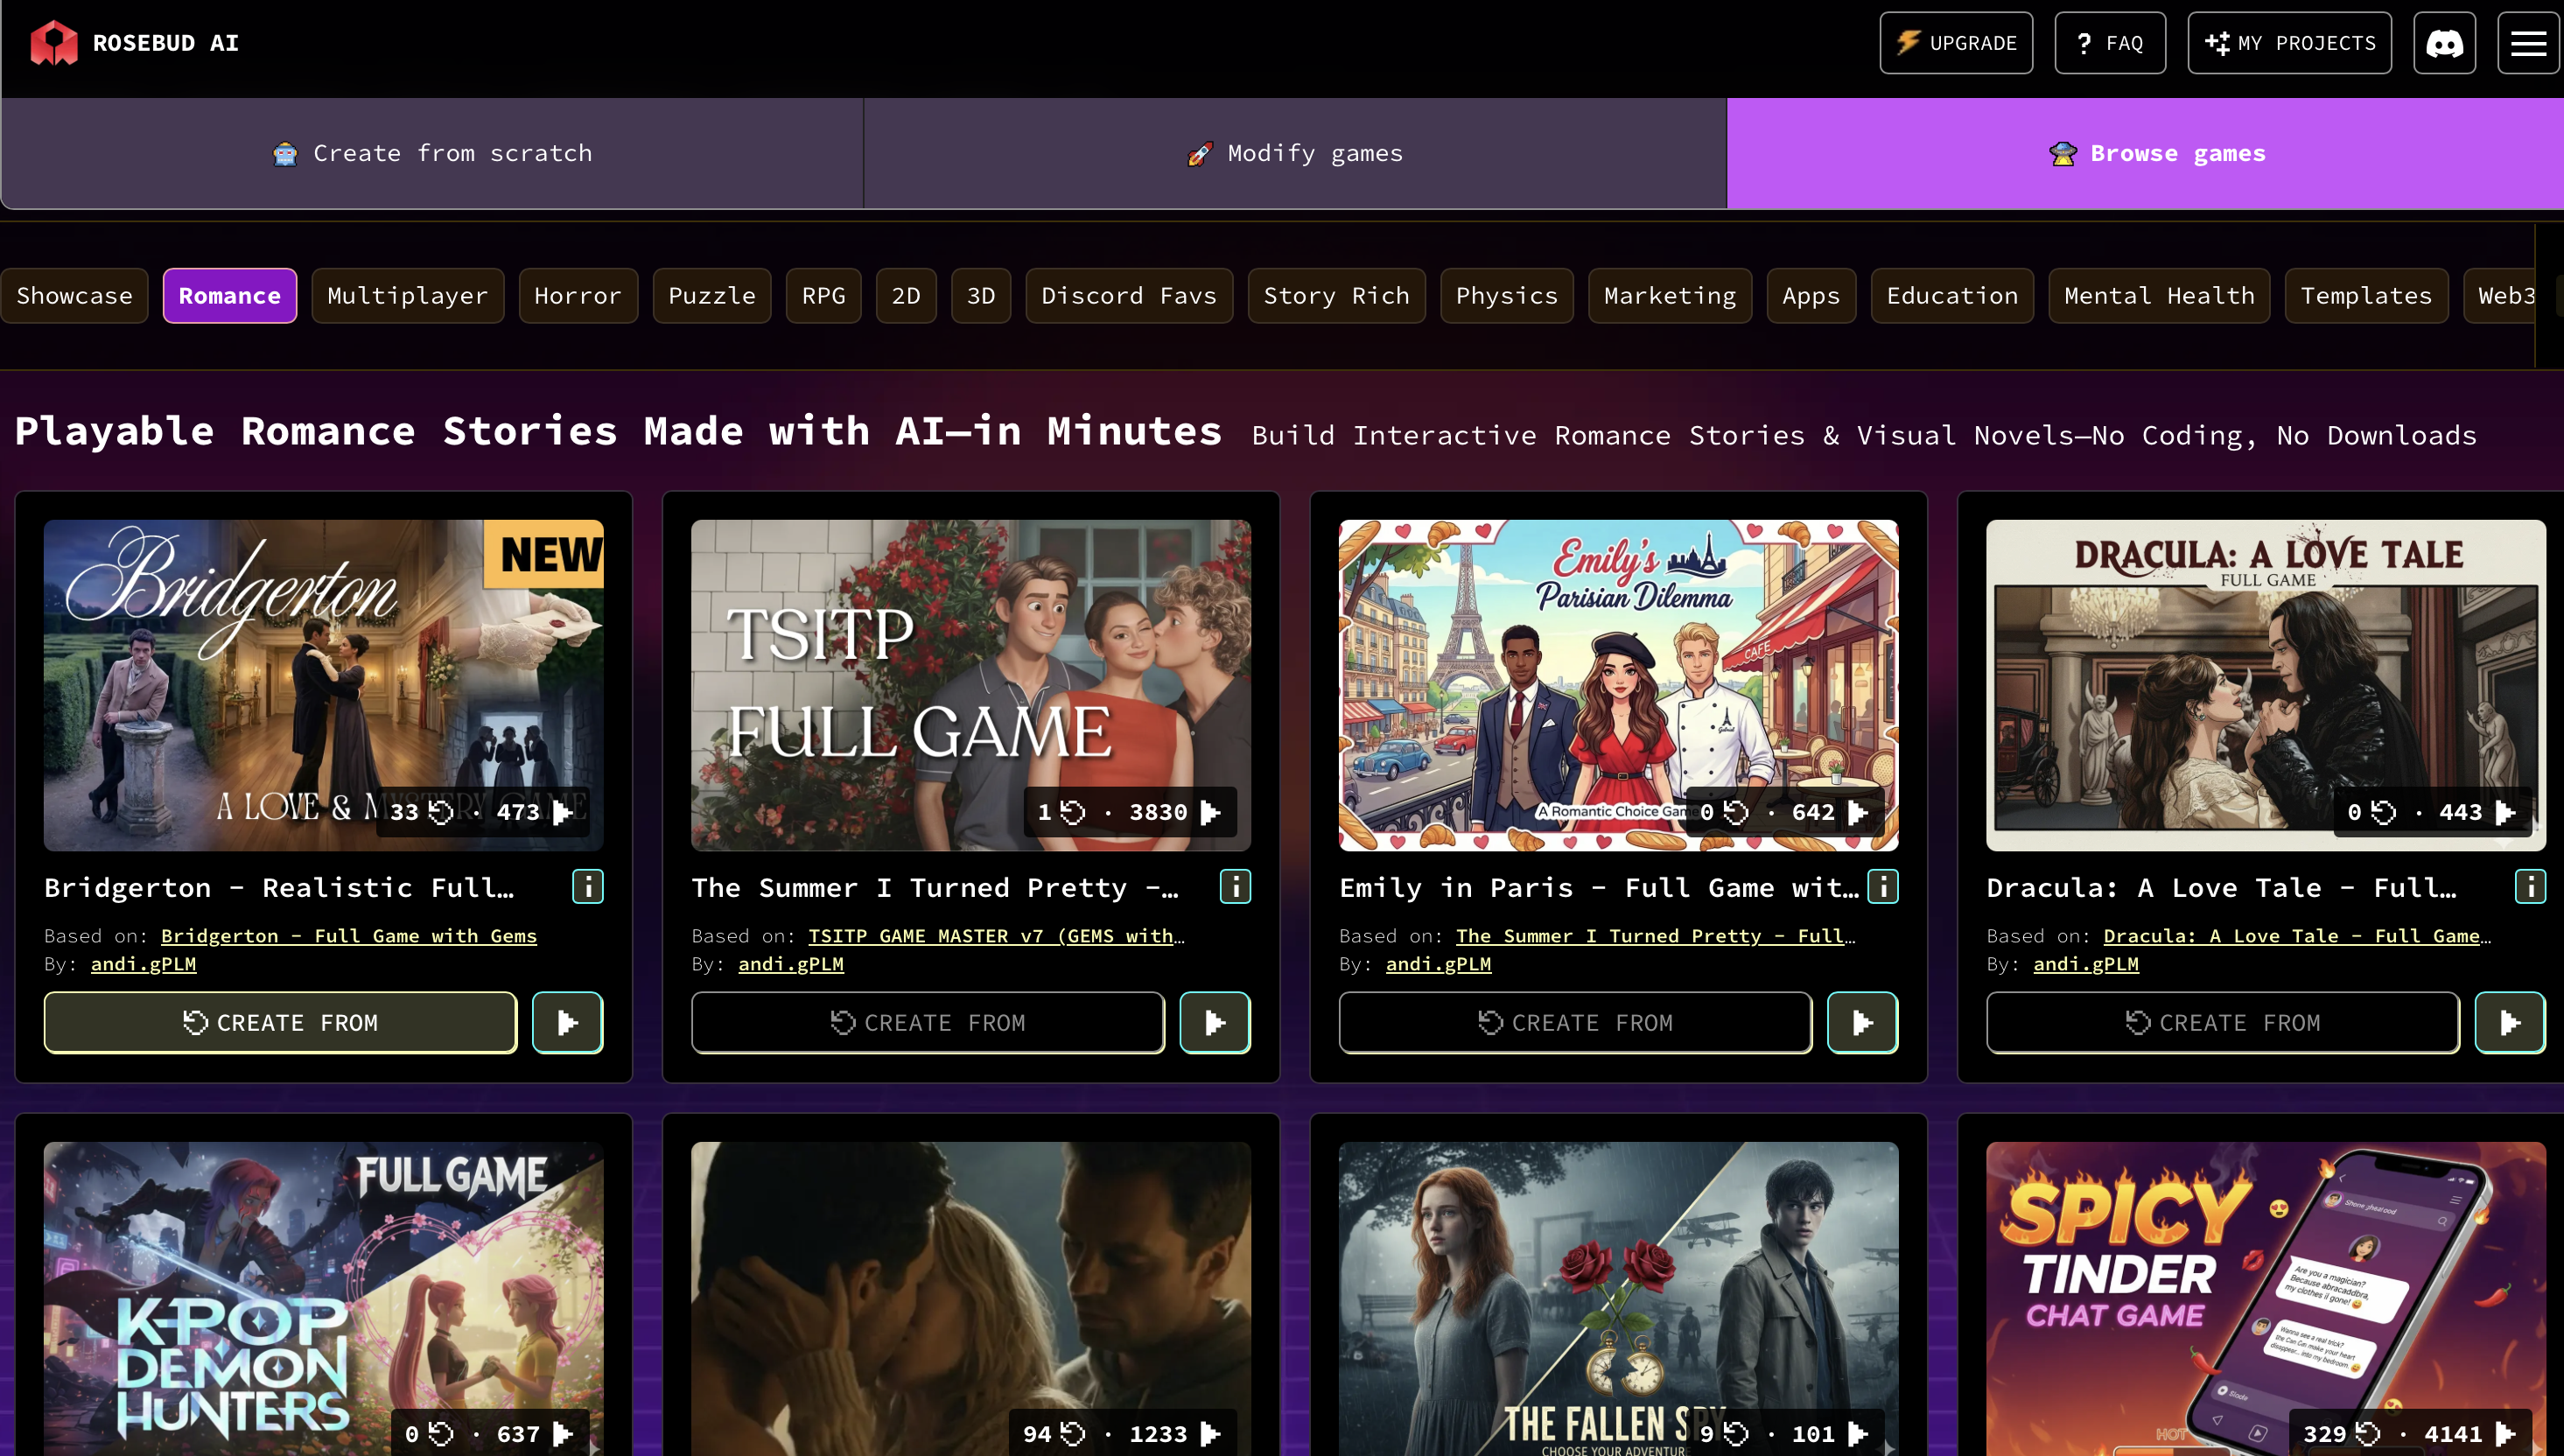
Task: Switch to Create from scratch tab
Action: pos(432,153)
